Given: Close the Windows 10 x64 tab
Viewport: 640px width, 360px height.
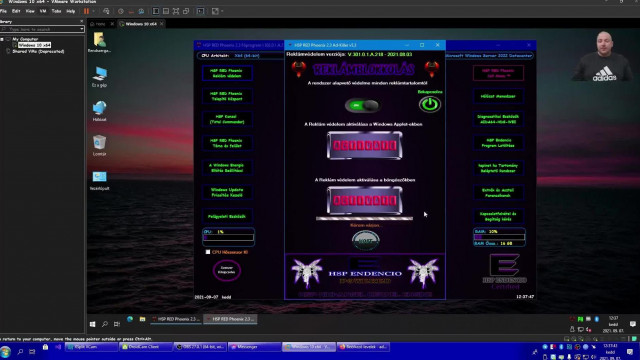Looking at the screenshot, I should 162,24.
